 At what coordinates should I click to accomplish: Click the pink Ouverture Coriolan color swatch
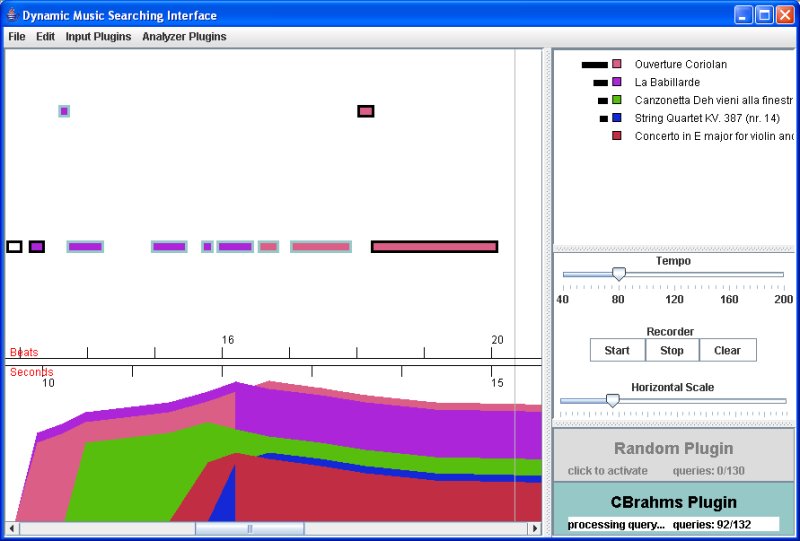click(x=617, y=64)
